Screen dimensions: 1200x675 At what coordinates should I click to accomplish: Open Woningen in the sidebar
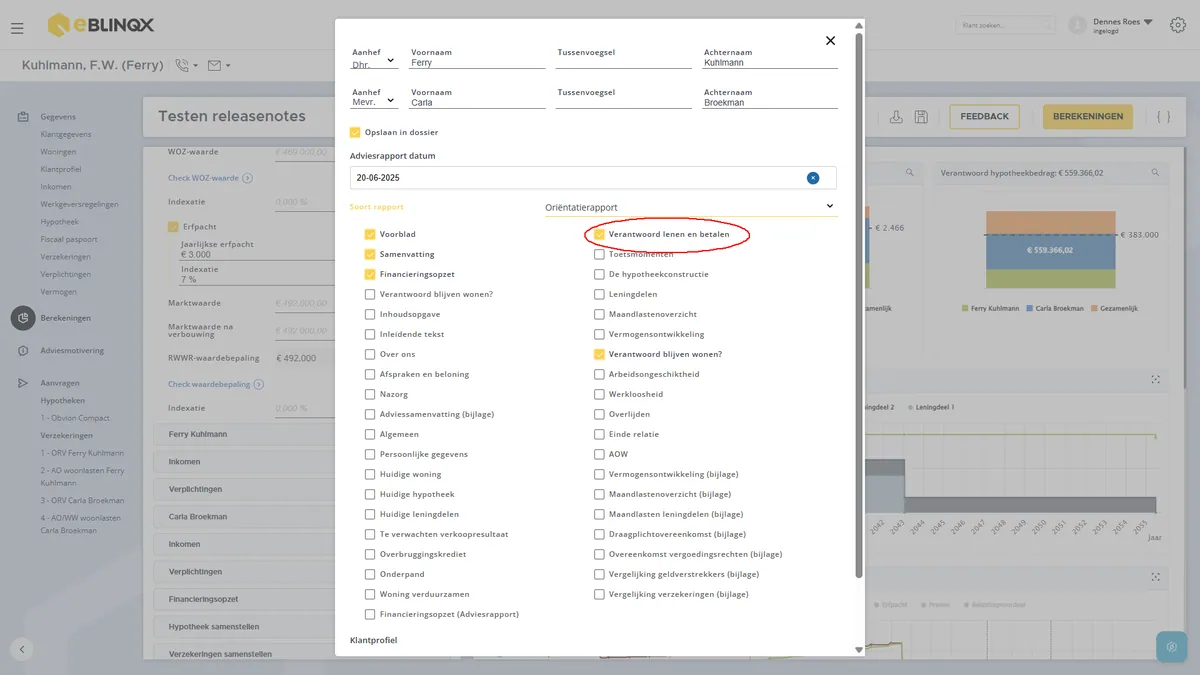pos(58,152)
